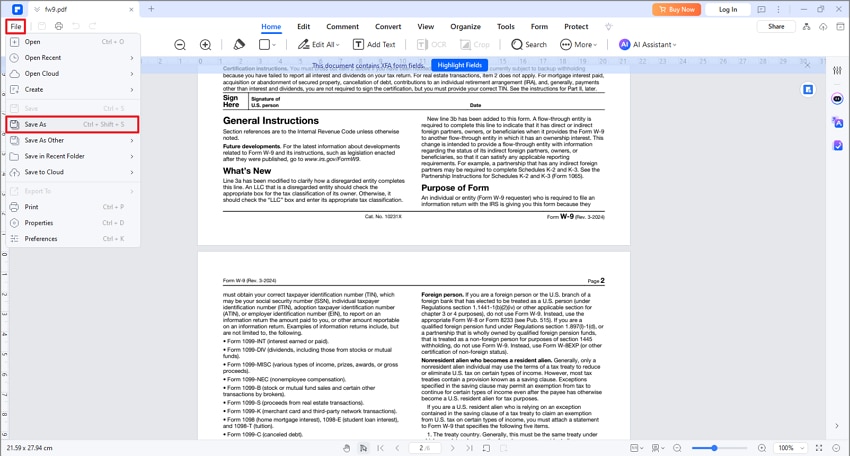Screen dimensions: 850x456
Task: Click the zoom out magnifier in the toolbar
Action: pyautogui.click(x=180, y=45)
